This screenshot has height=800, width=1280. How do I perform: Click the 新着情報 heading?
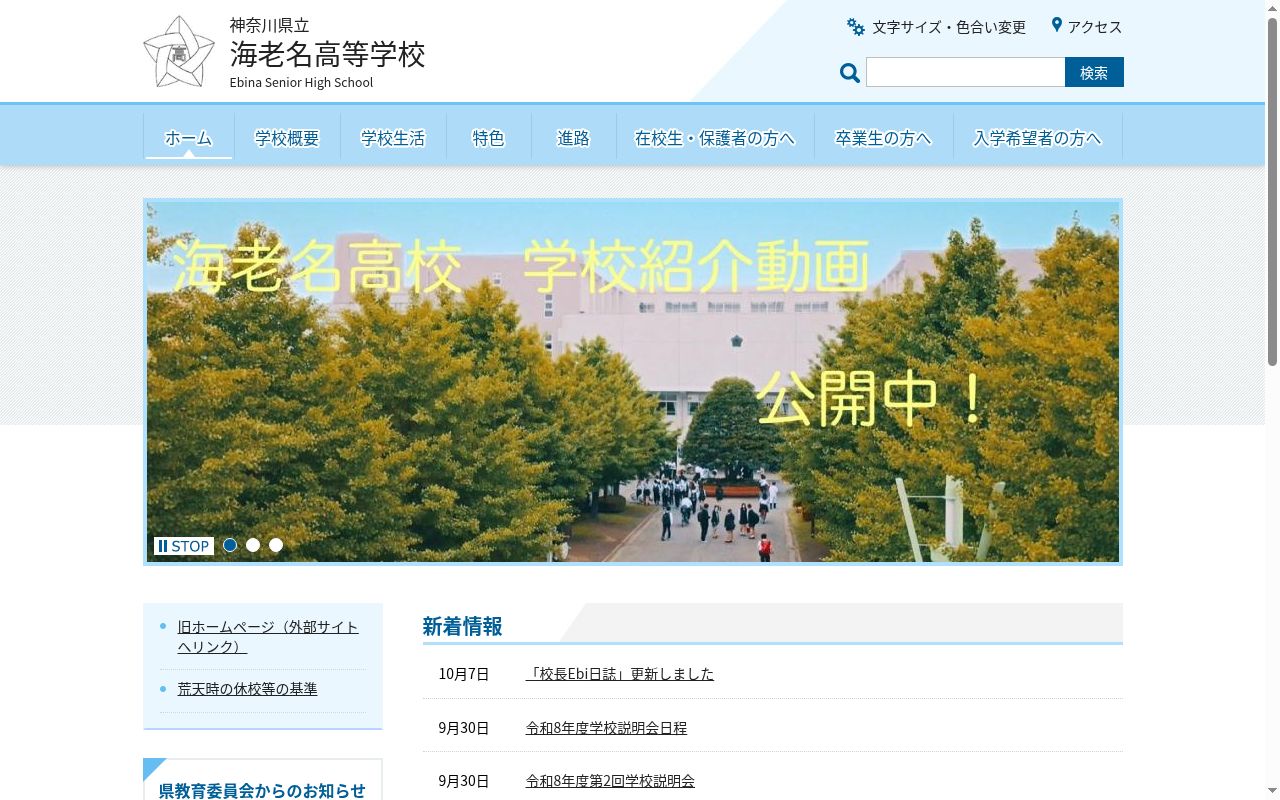coord(462,626)
